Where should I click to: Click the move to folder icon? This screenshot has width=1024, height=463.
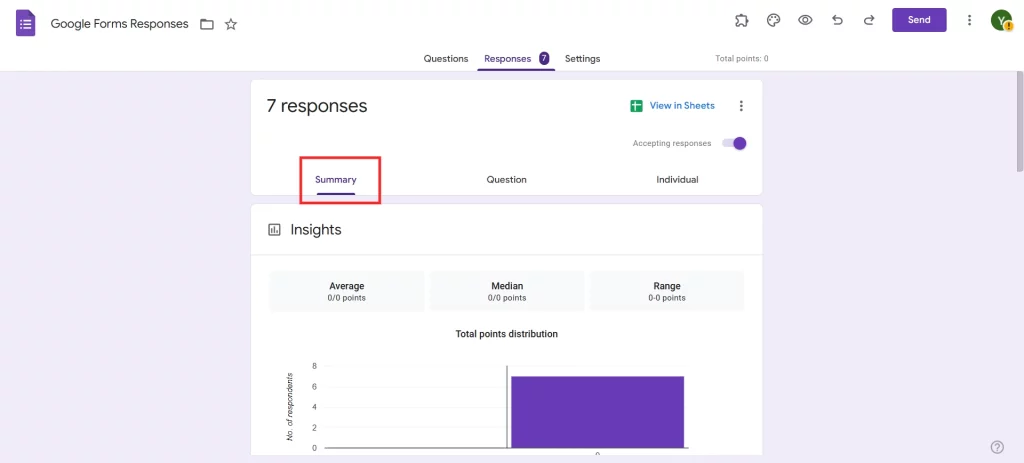[207, 25]
